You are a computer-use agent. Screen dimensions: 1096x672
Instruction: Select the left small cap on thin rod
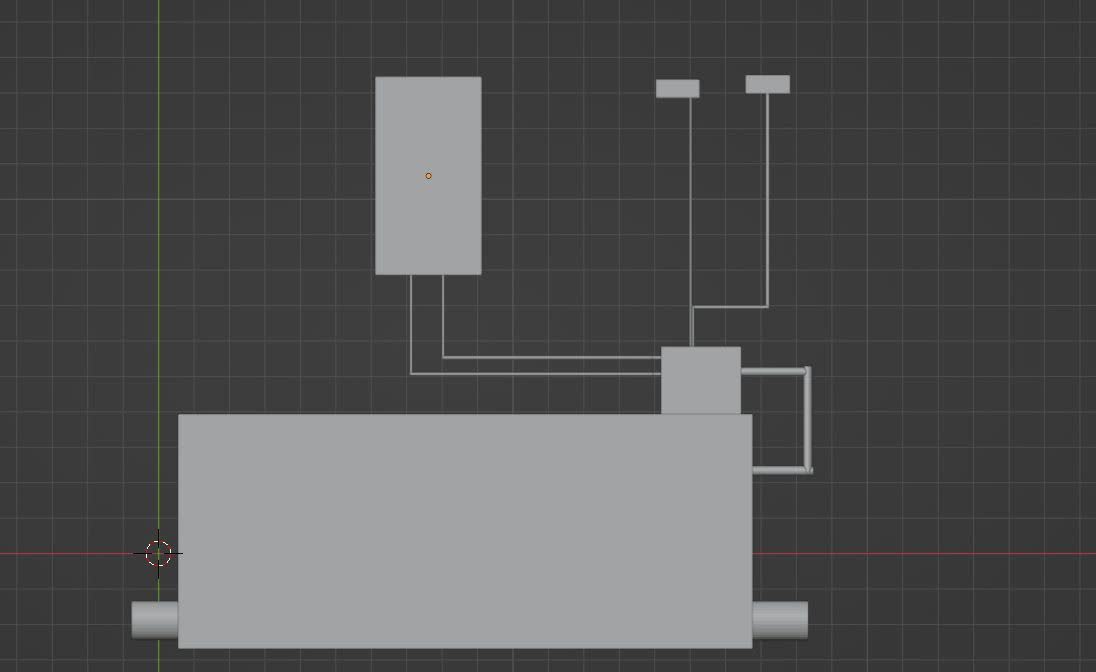point(677,89)
